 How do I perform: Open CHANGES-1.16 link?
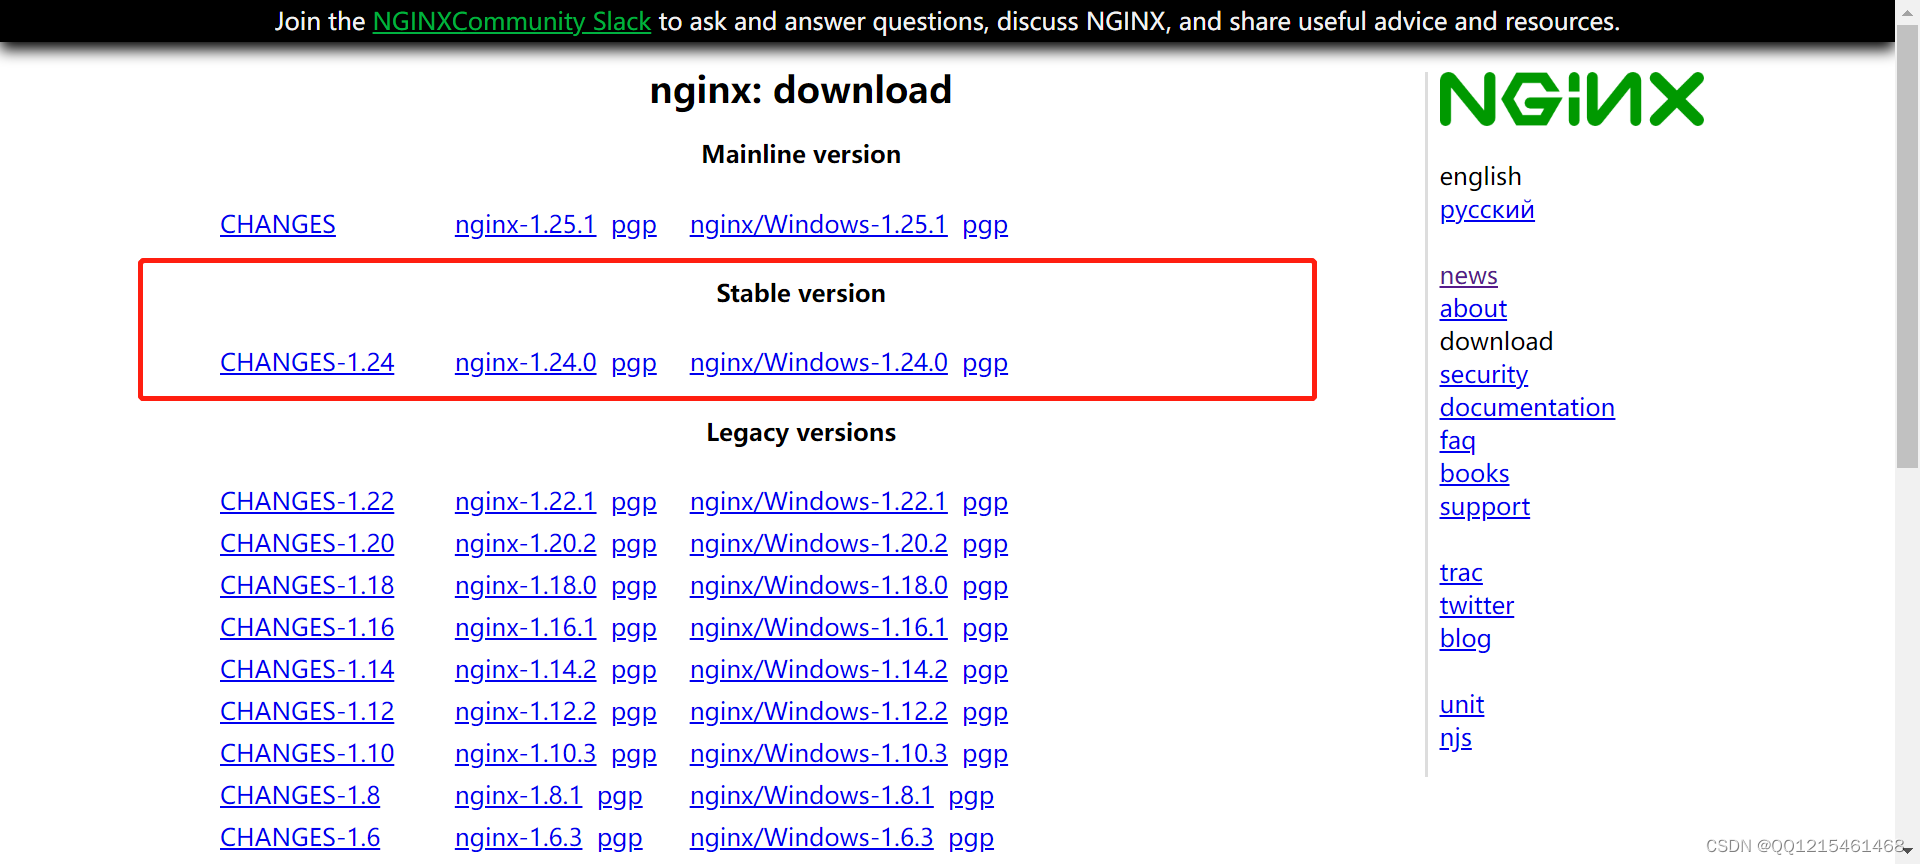(307, 627)
